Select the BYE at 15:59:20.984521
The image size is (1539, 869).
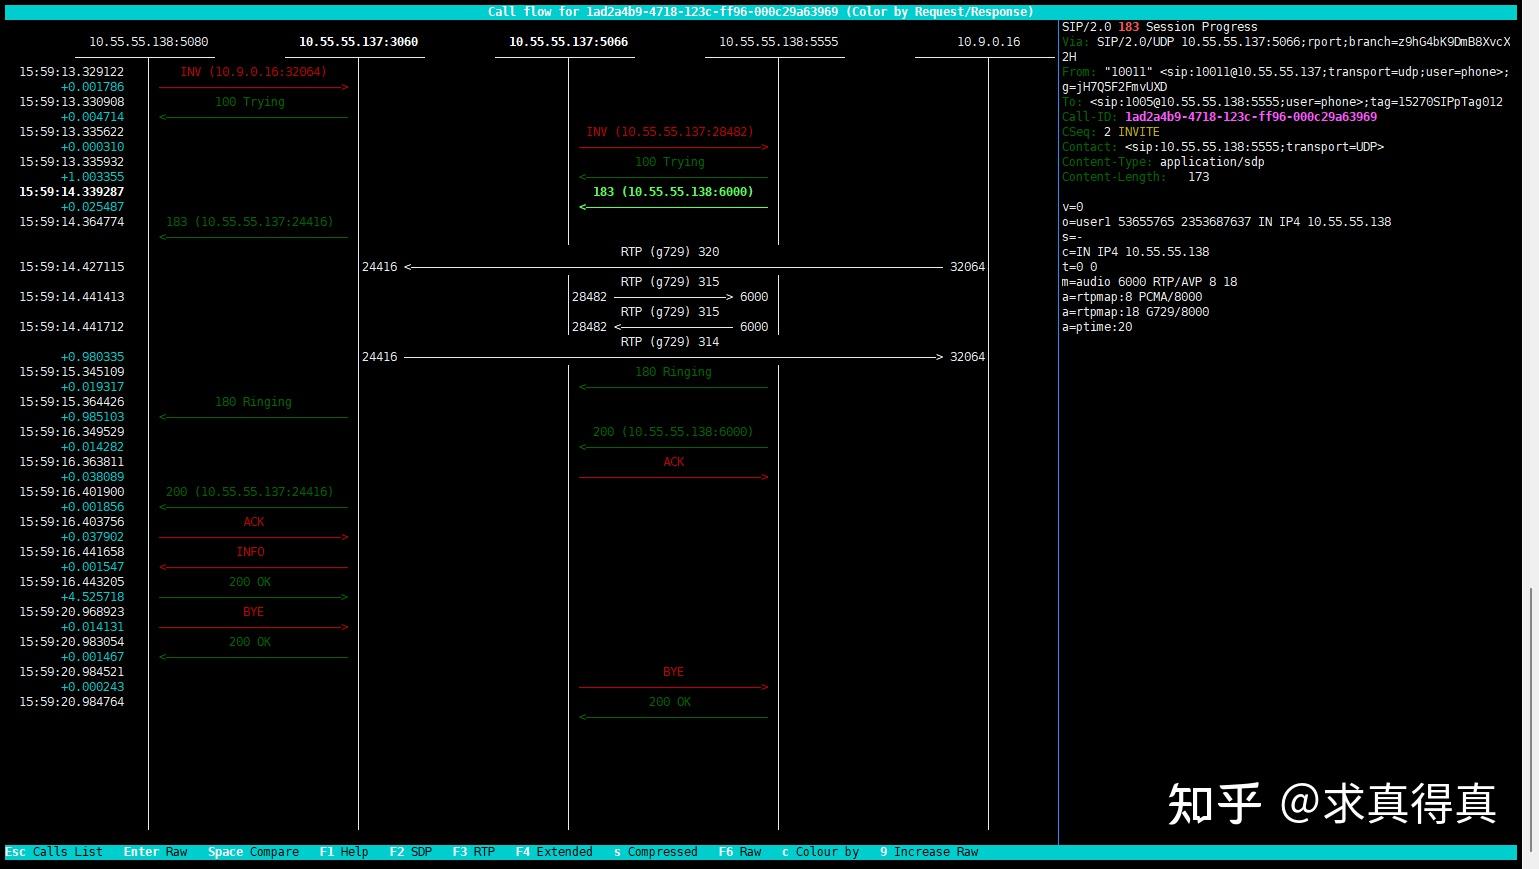(673, 672)
